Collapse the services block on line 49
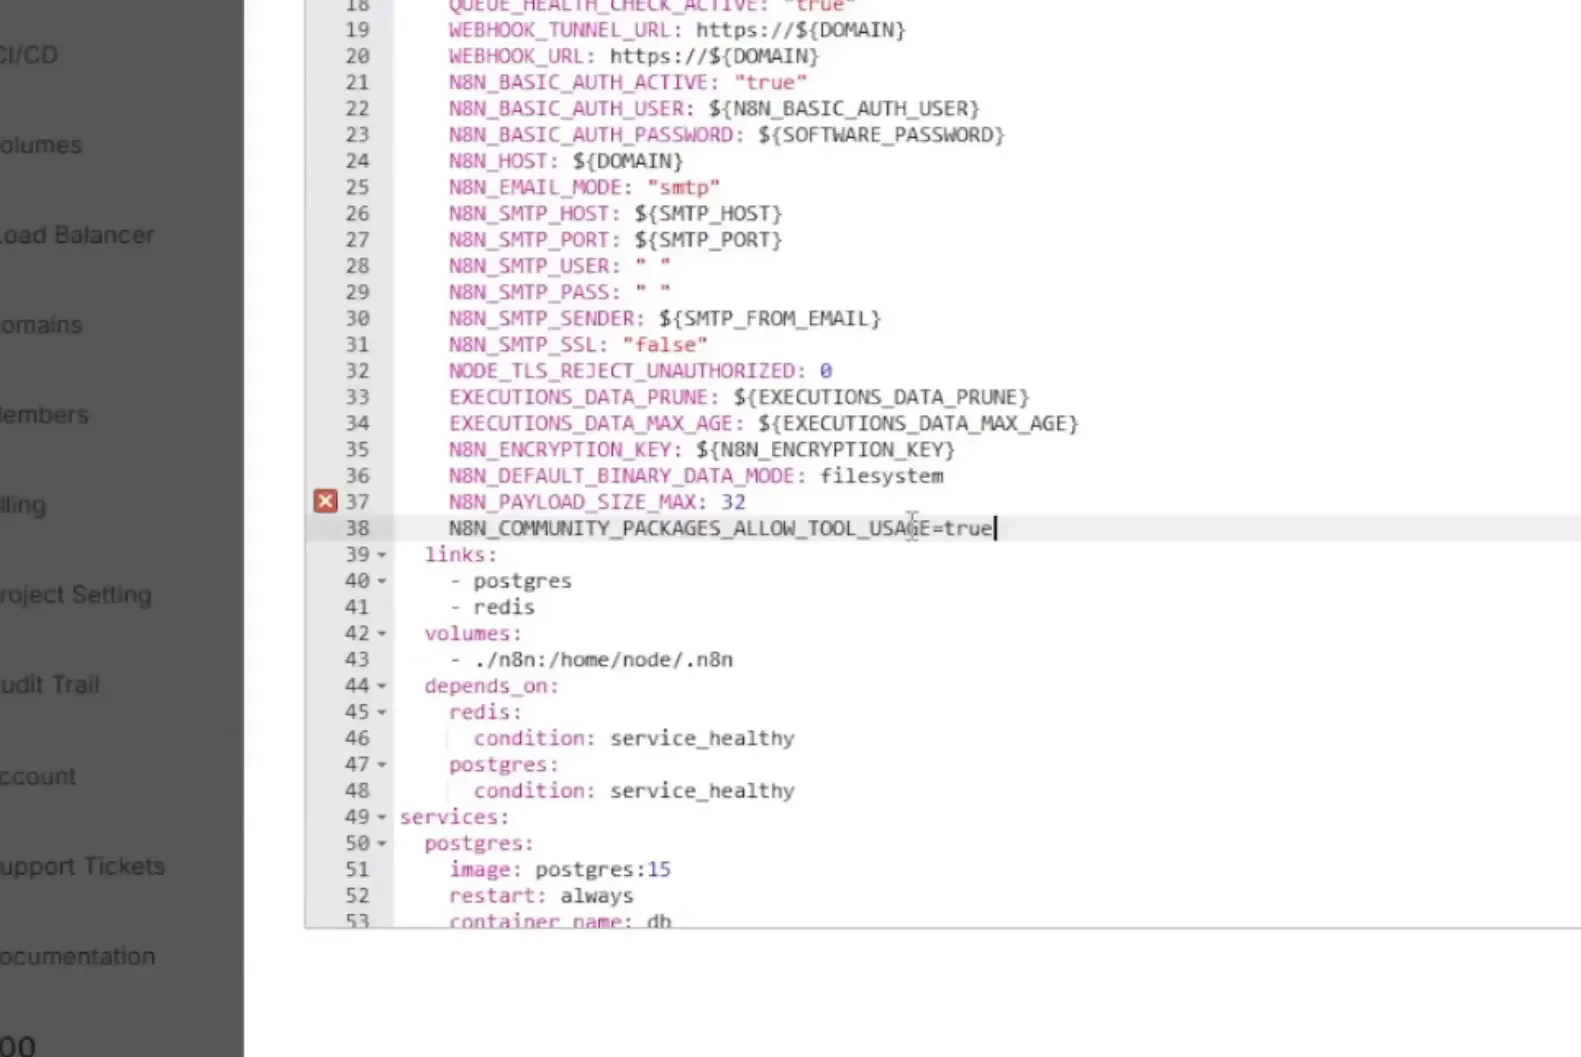 pos(382,817)
